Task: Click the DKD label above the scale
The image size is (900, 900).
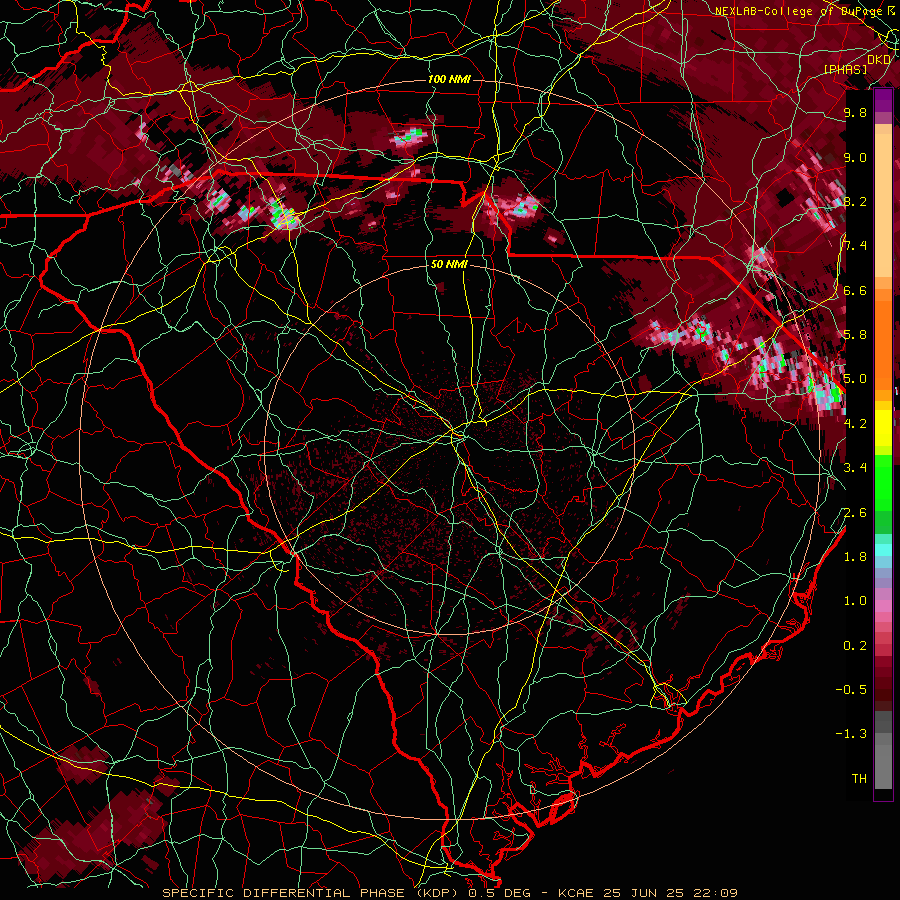Action: 878,59
